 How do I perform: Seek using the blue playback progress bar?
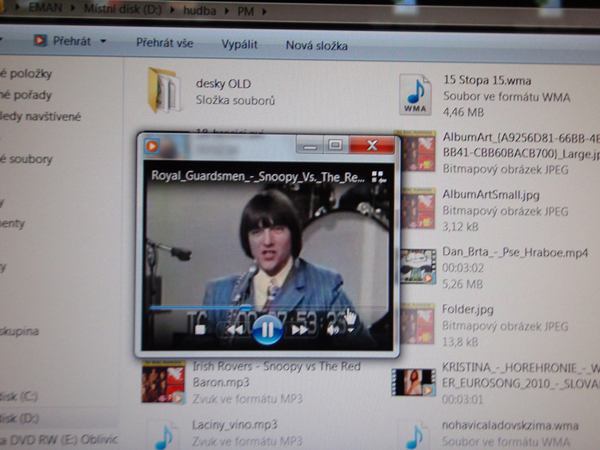tap(268, 307)
